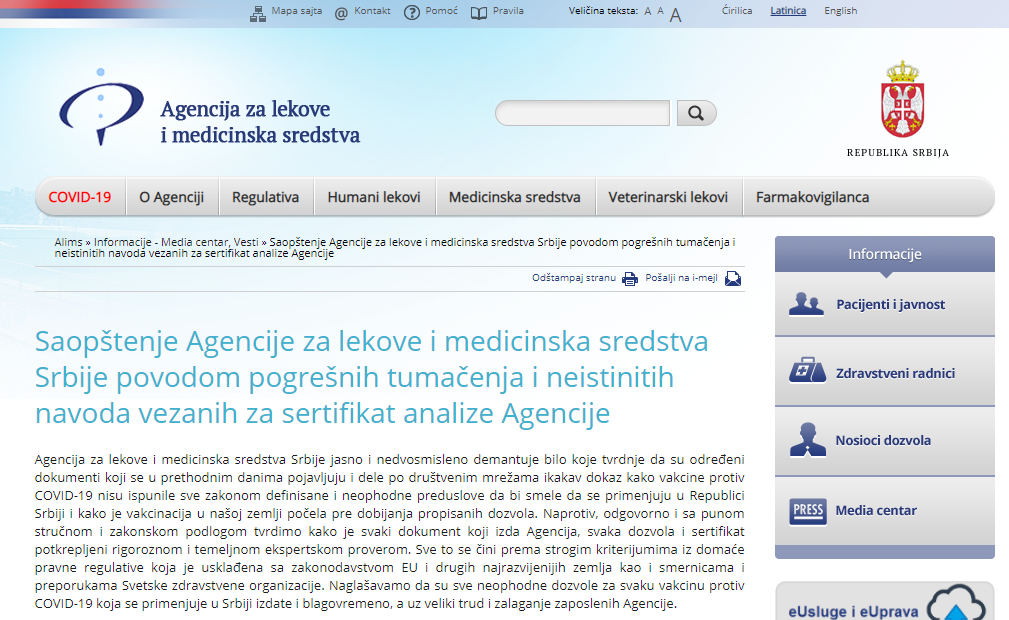Click the Informacije - Media centar, Vesti breadcrumb
This screenshot has height=620, width=1009.
176,242
